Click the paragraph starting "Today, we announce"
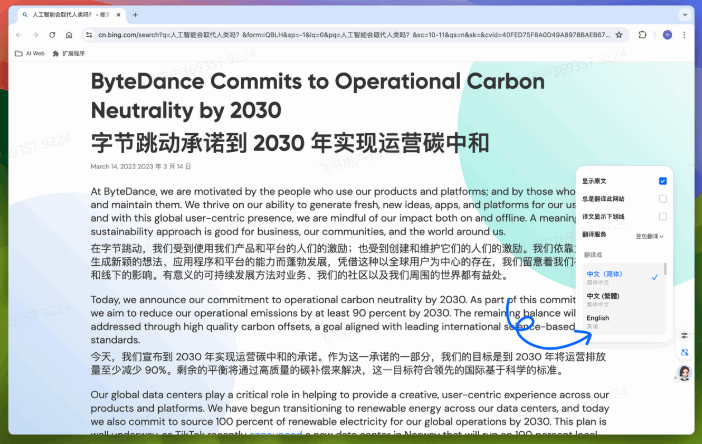Image resolution: width=702 pixels, height=444 pixels. [x=334, y=320]
